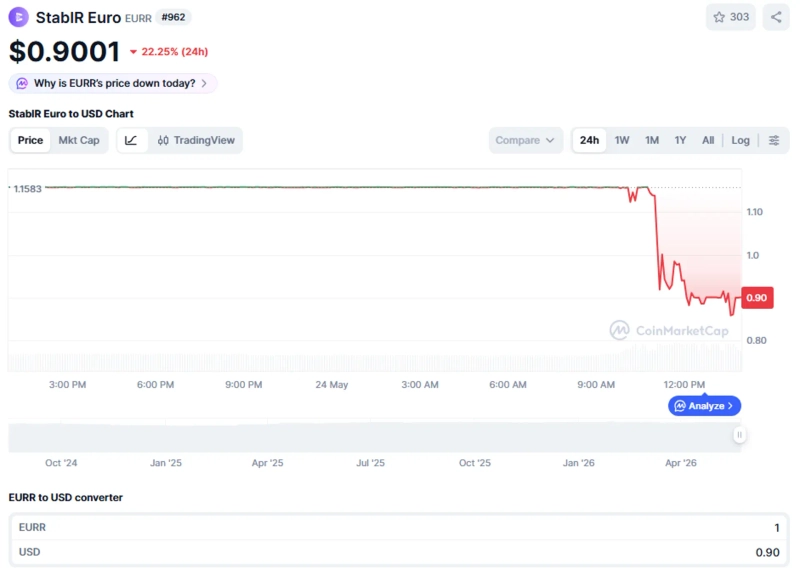800x570 pixels.
Task: Click the $0.9001 price heading
Action: (x=64, y=52)
